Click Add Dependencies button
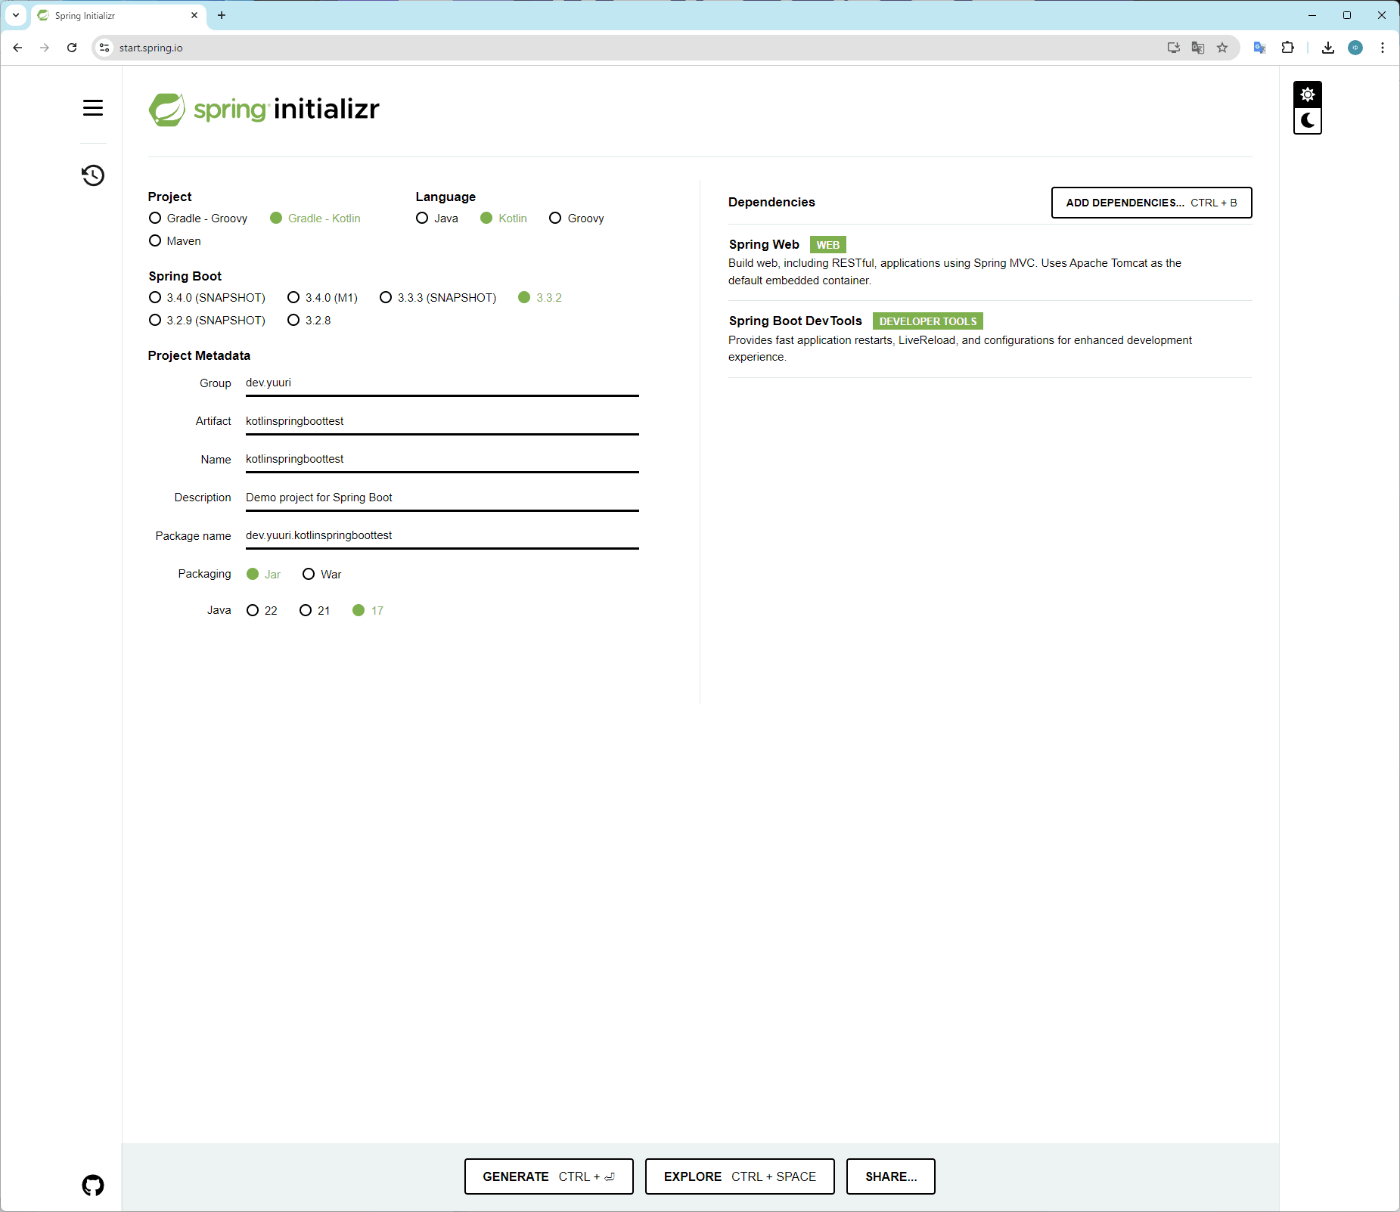 (1151, 202)
